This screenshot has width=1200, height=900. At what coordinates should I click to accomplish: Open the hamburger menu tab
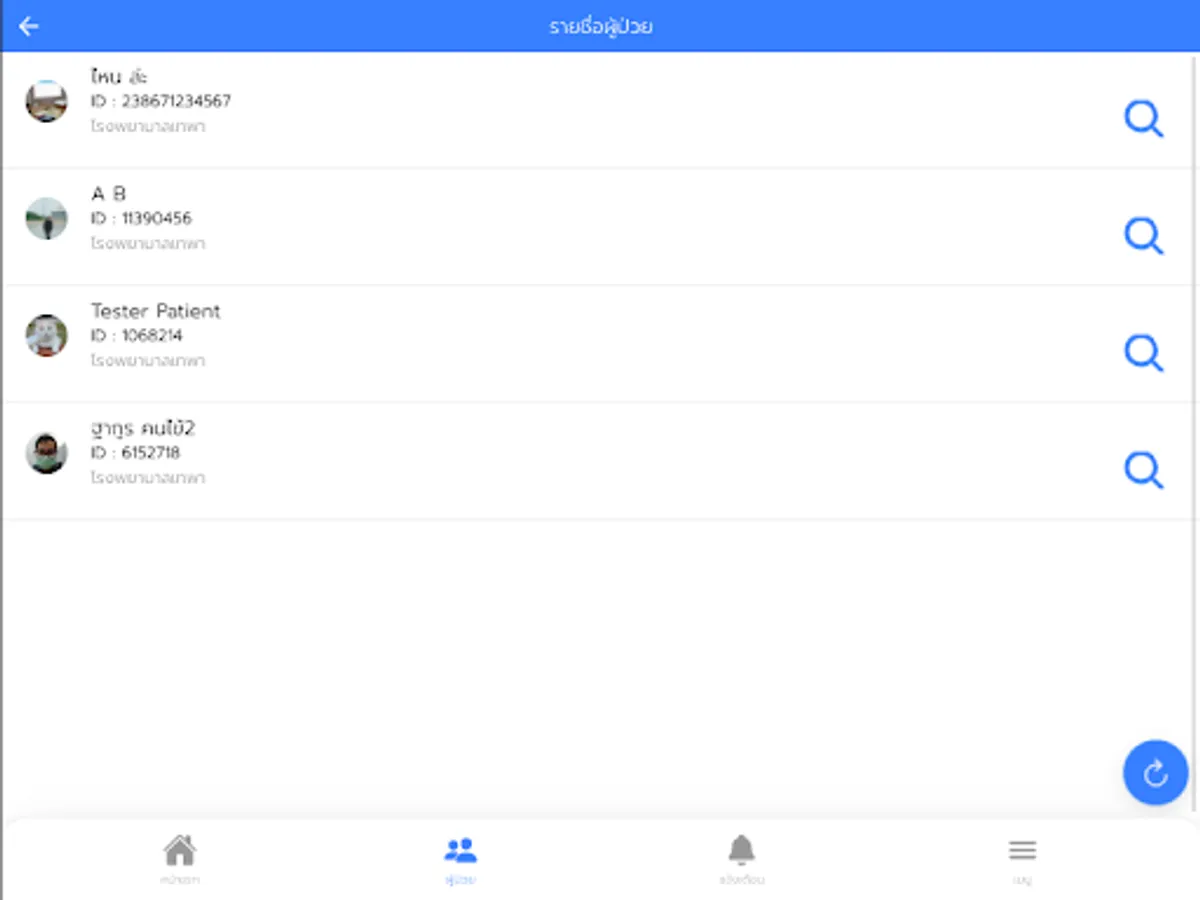pos(1022,851)
